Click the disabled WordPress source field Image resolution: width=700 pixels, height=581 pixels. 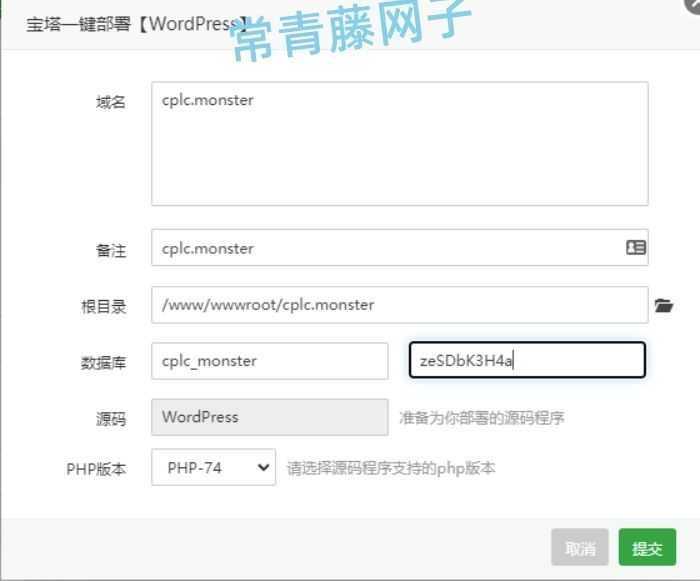pyautogui.click(x=270, y=417)
